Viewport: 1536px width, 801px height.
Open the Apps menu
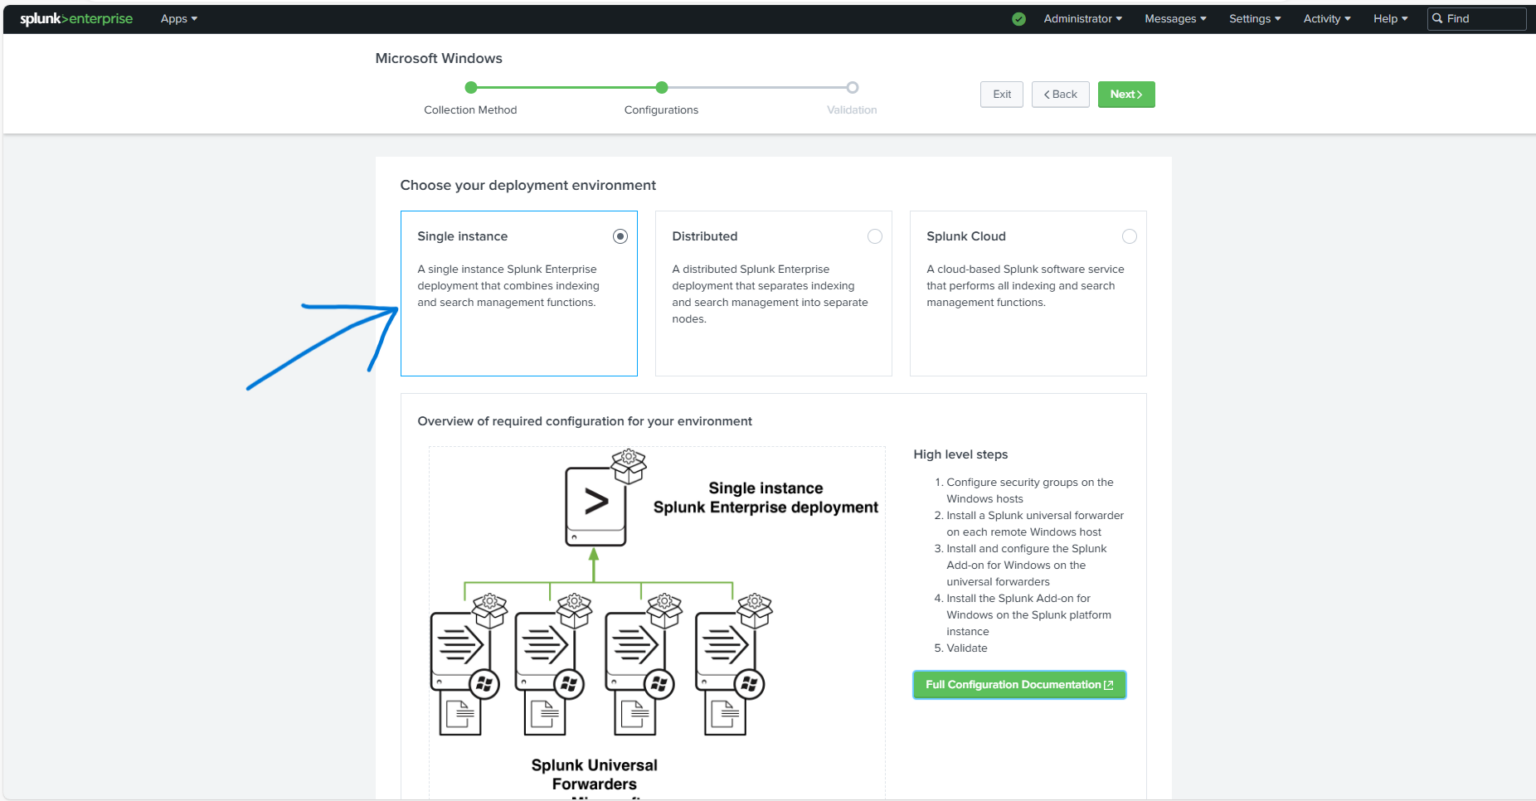click(178, 18)
